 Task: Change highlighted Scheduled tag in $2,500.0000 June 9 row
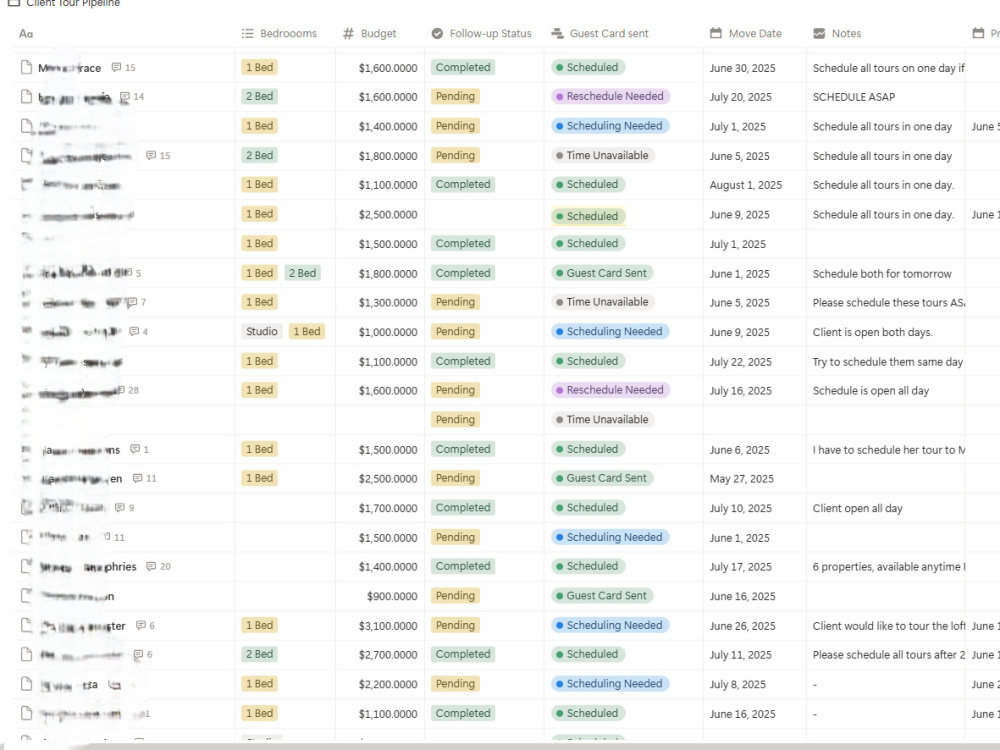click(x=588, y=216)
